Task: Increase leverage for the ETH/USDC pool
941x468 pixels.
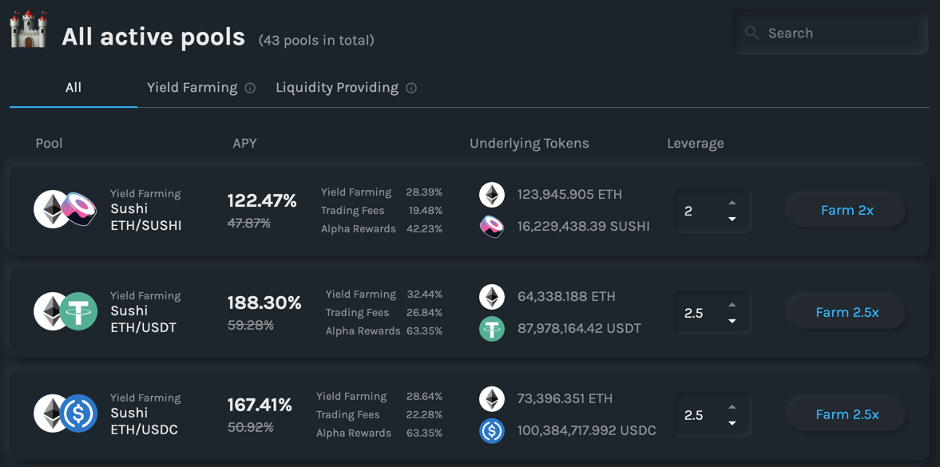Action: click(732, 407)
